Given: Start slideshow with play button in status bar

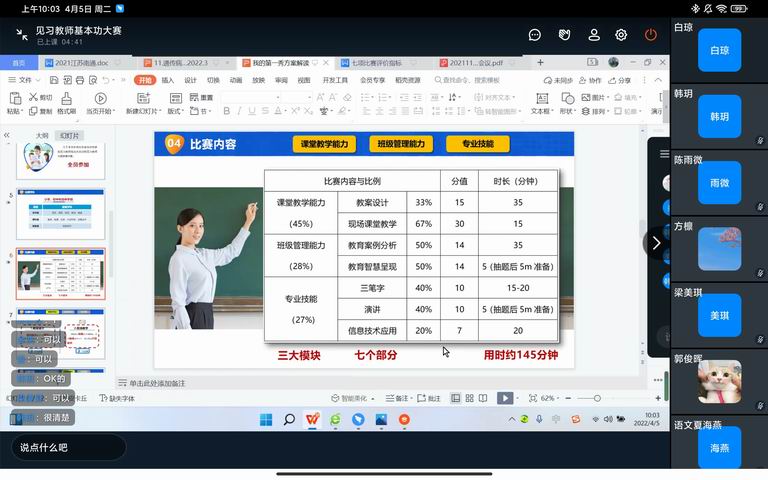Looking at the screenshot, I should (x=505, y=398).
